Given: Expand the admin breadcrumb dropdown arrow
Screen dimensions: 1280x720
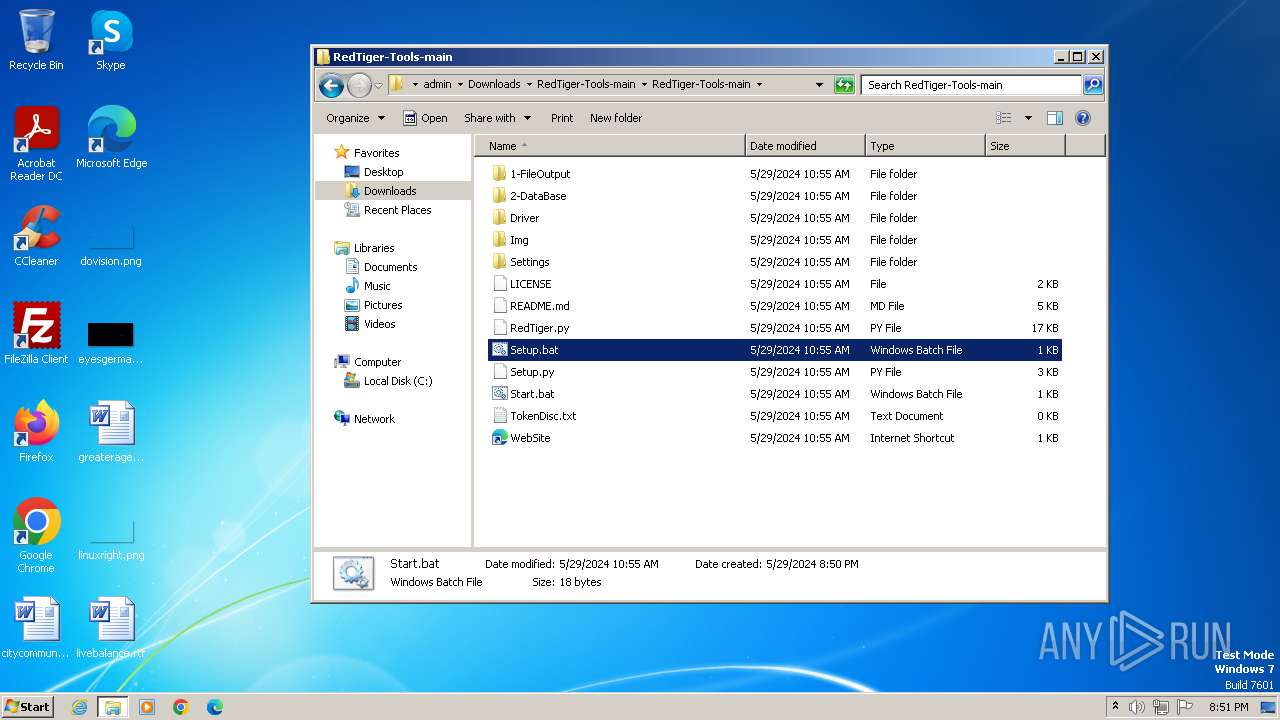Looking at the screenshot, I should click(460, 85).
